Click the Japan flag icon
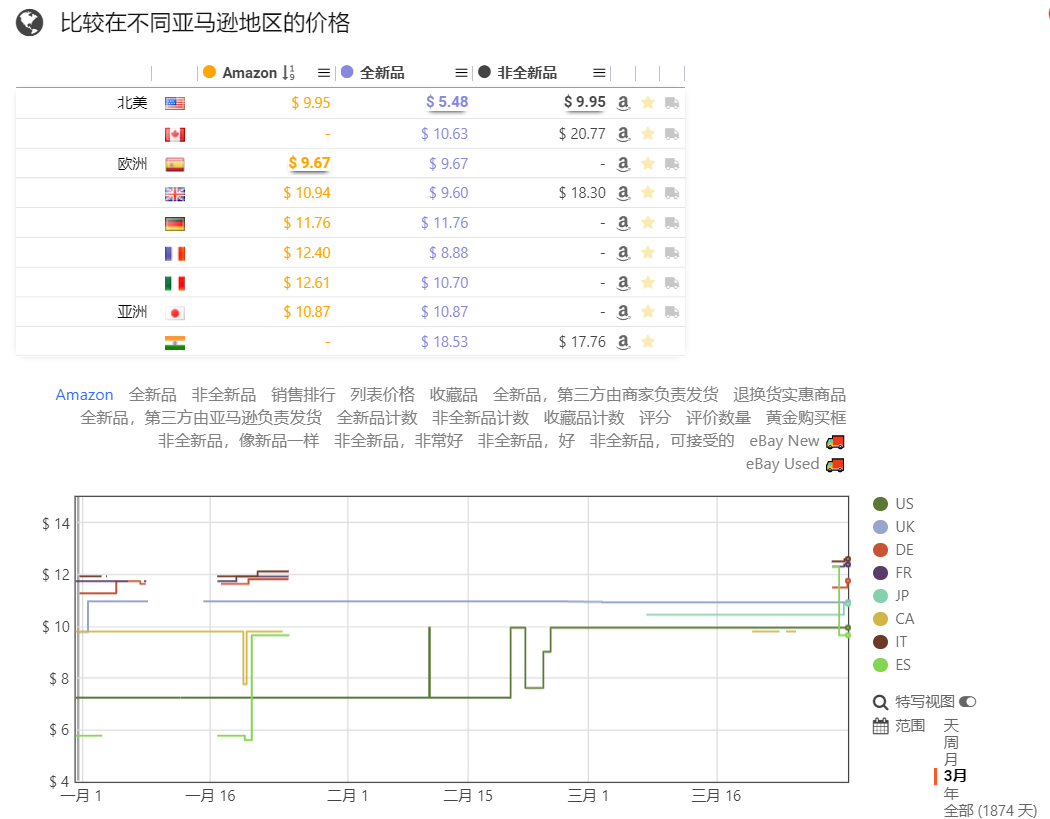Image resolution: width=1050 pixels, height=819 pixels. coord(175,313)
